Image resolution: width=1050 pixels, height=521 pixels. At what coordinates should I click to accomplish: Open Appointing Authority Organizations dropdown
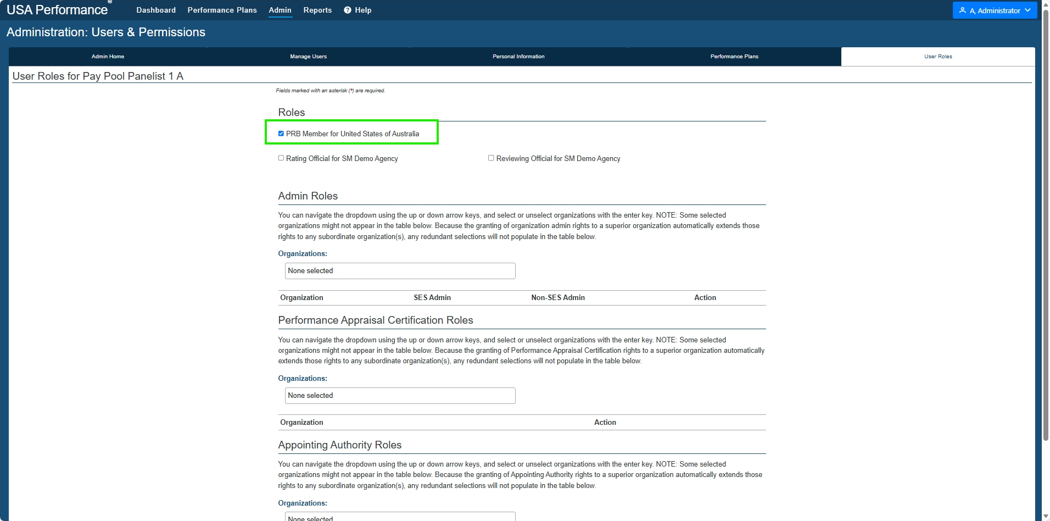(400, 516)
